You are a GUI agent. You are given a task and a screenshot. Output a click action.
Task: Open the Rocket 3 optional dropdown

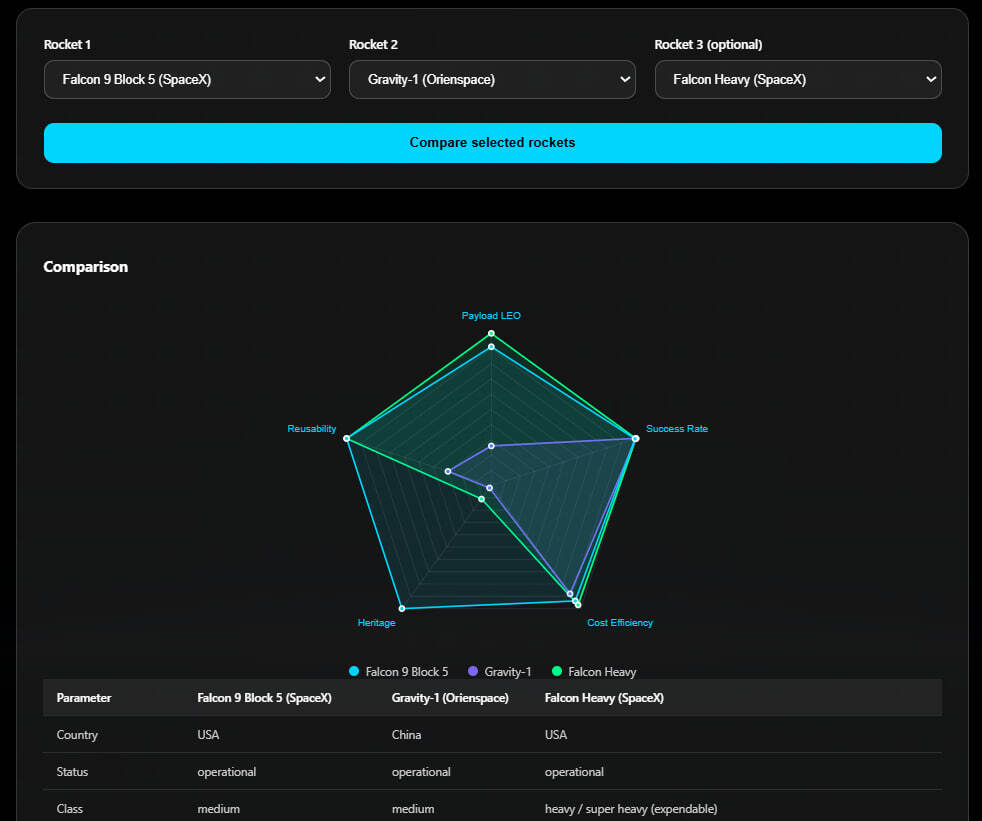798,80
